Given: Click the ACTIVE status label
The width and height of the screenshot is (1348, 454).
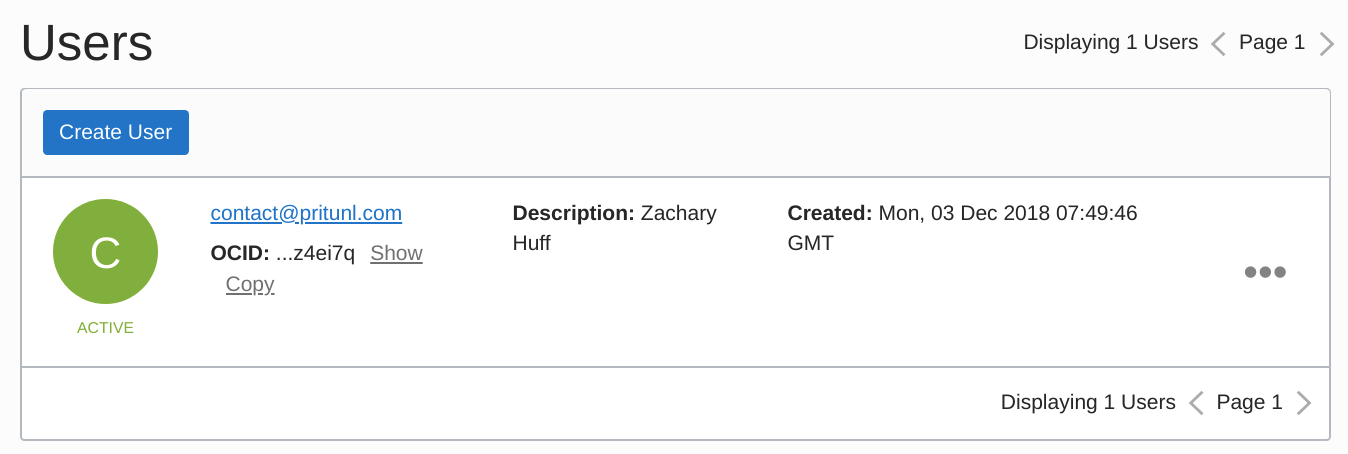Looking at the screenshot, I should pos(105,327).
